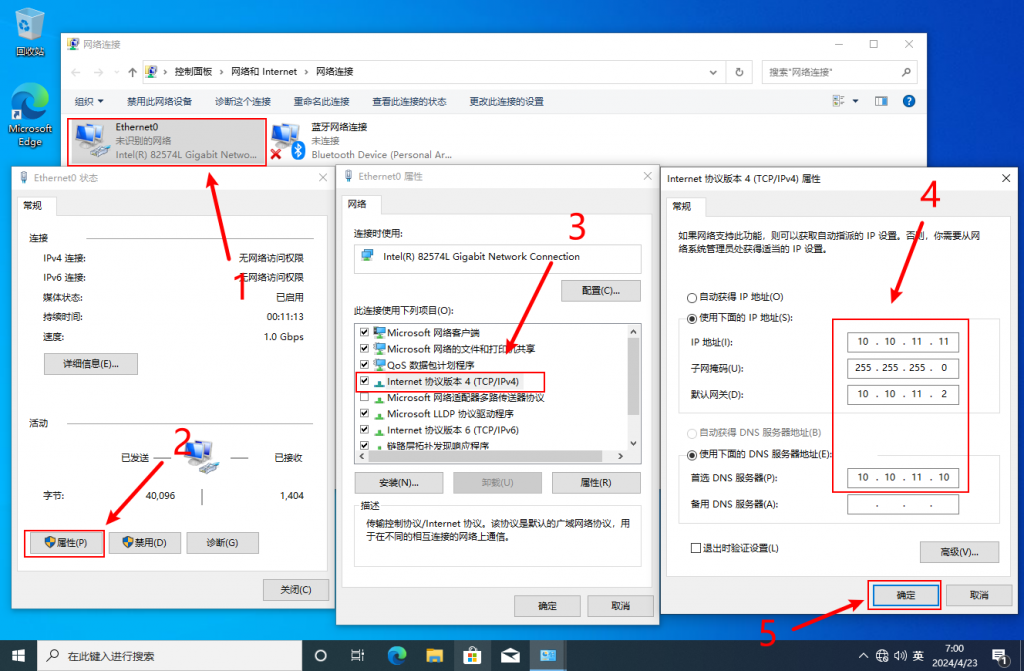This screenshot has width=1024, height=671.
Task: Open the view options dropdown arrow
Action: pos(856,102)
